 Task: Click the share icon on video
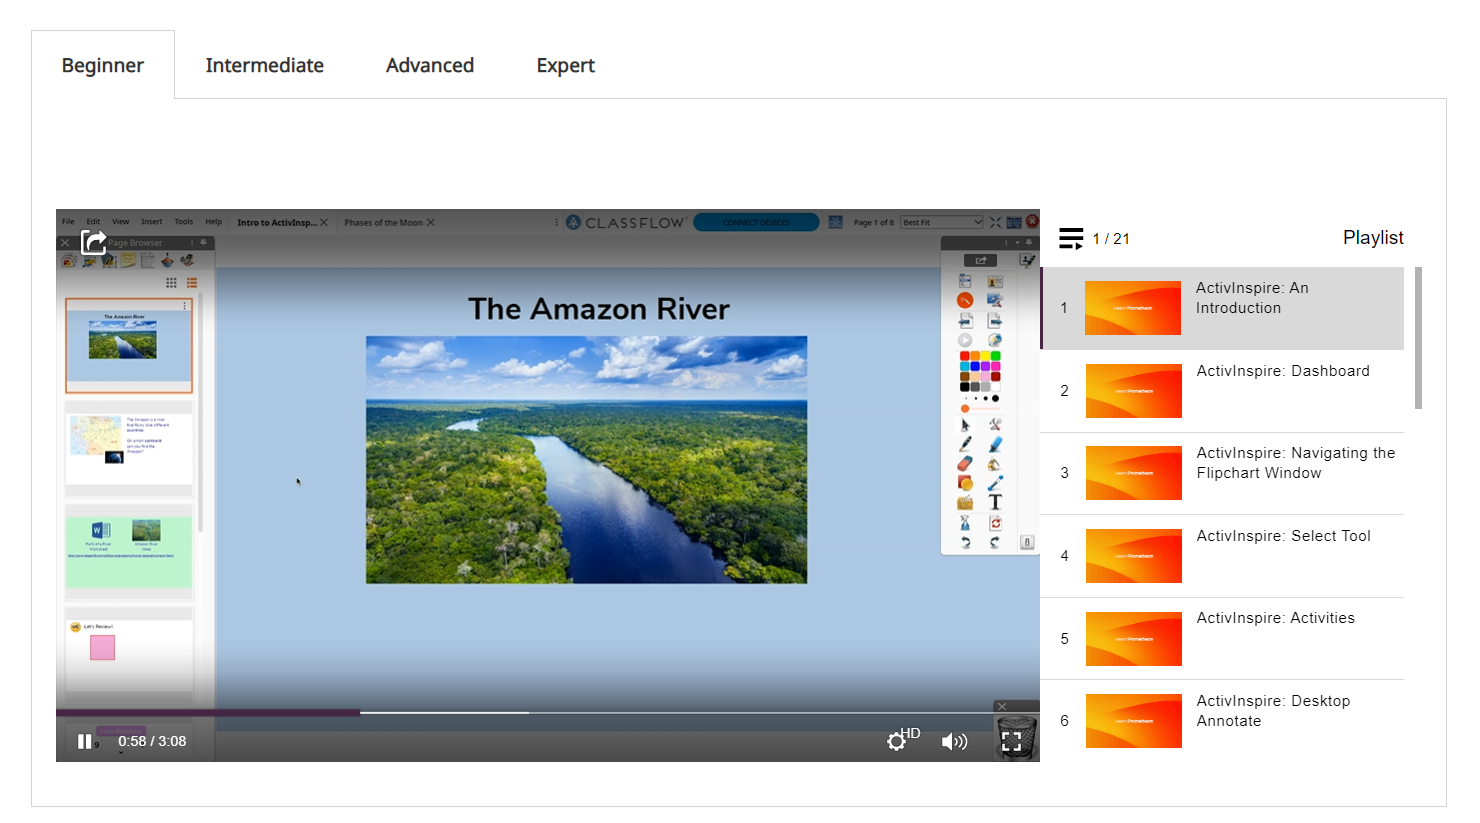(93, 242)
